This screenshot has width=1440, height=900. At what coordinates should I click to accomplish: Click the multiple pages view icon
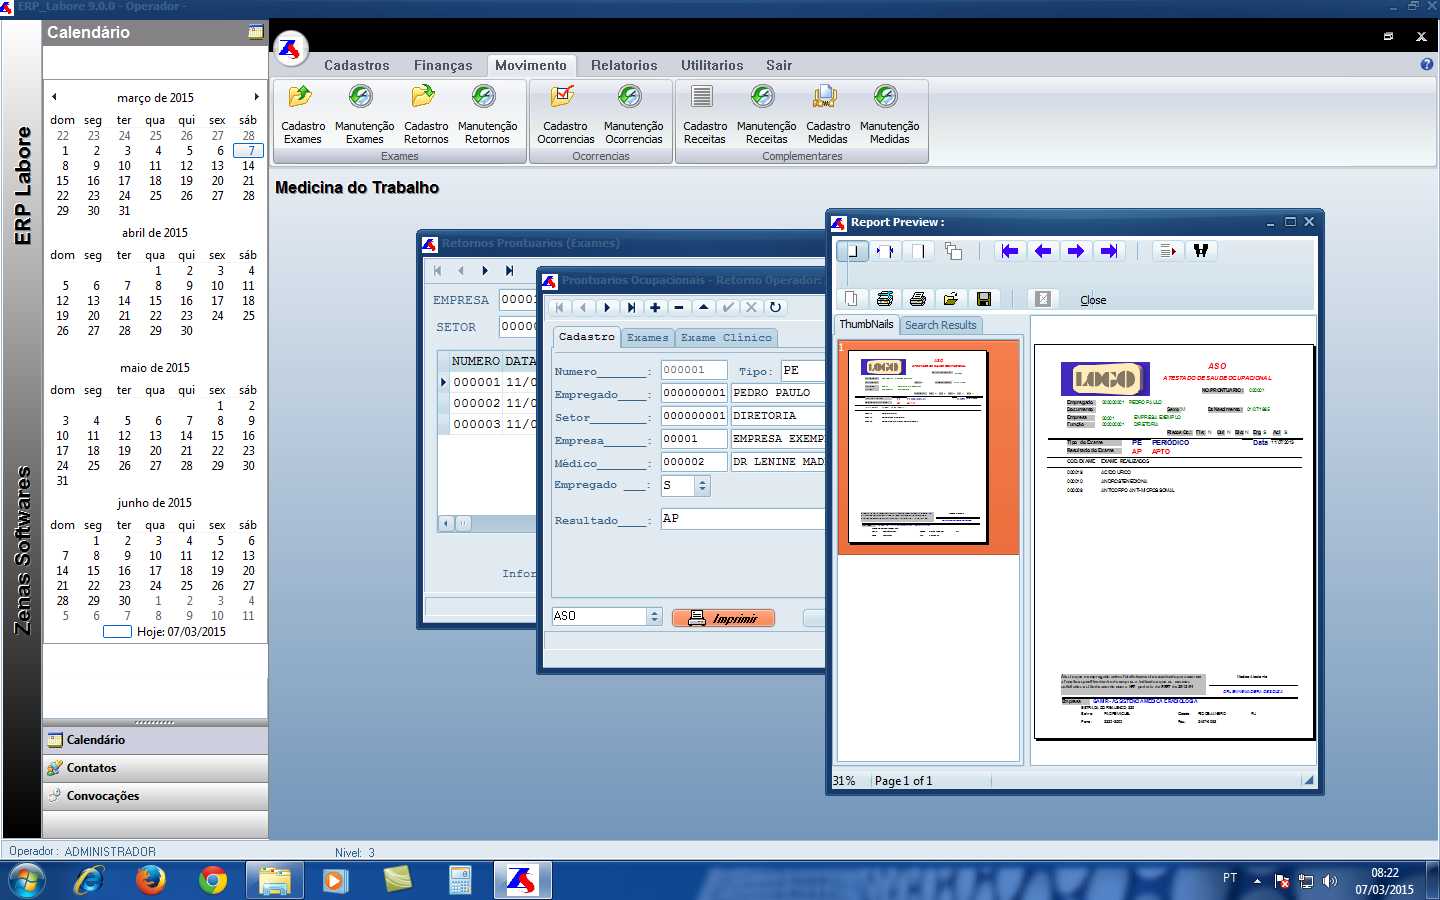tap(953, 251)
